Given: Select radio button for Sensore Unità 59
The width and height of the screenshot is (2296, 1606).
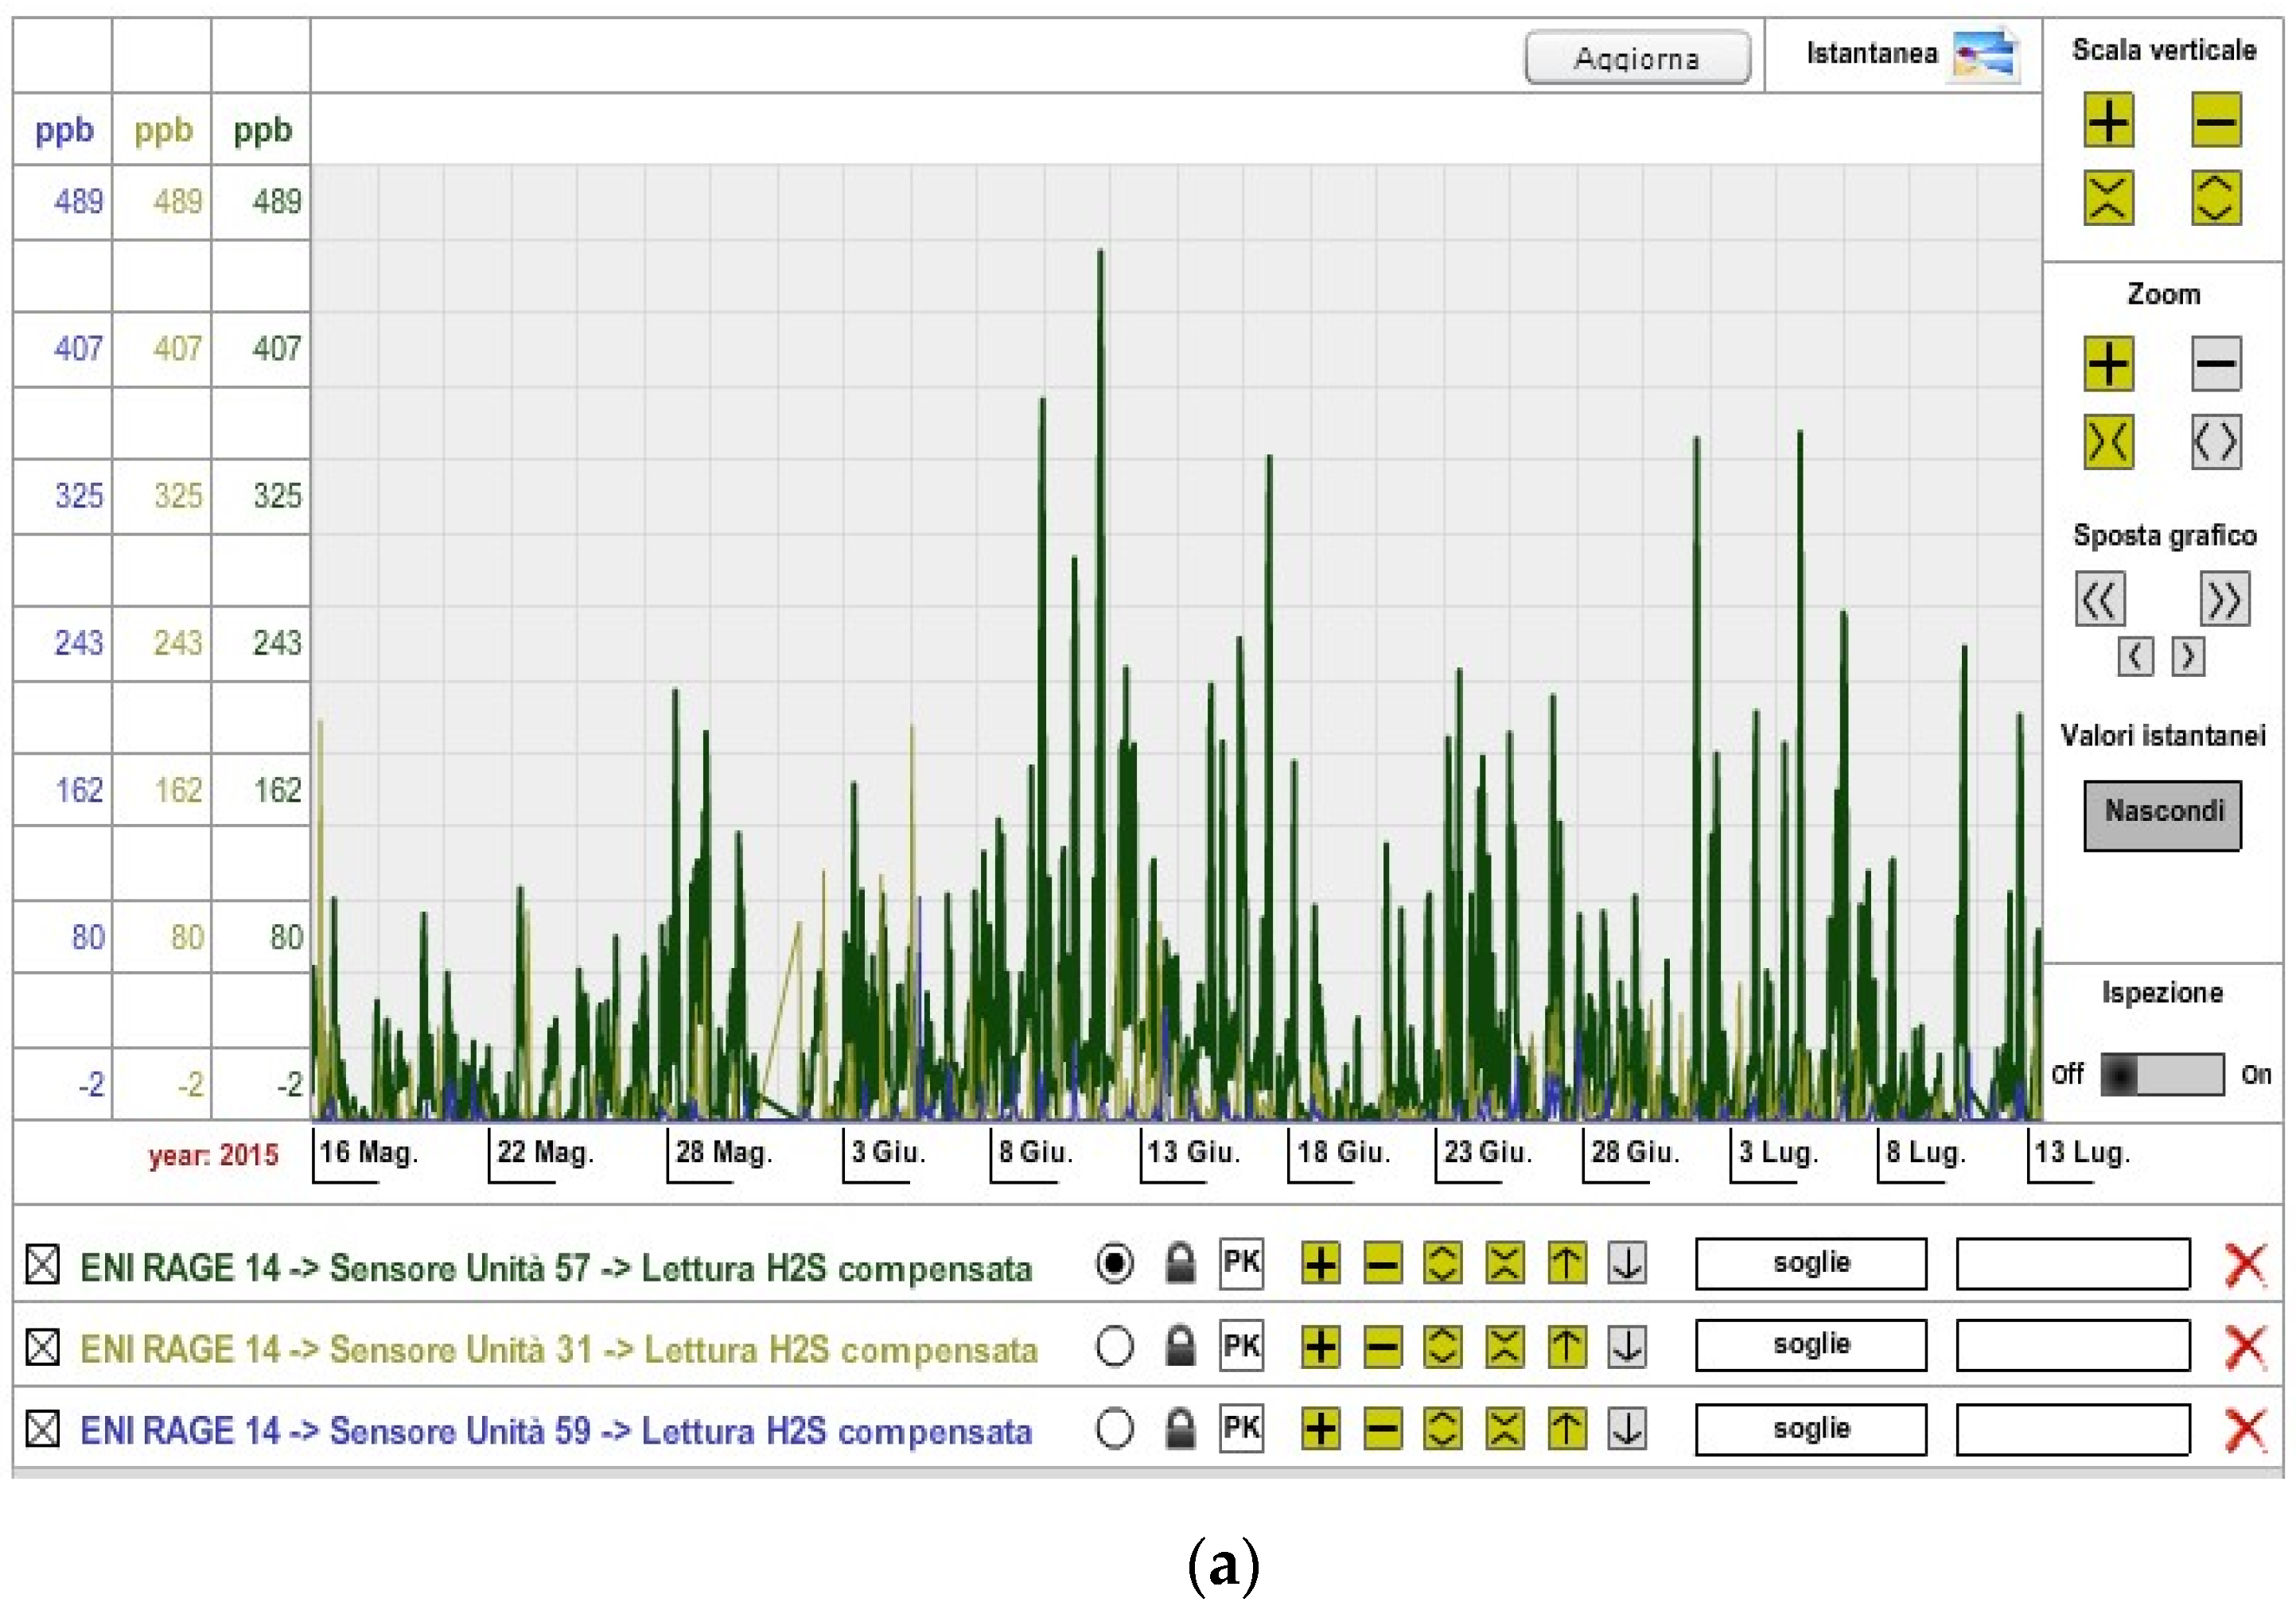Looking at the screenshot, I should pyautogui.click(x=1114, y=1429).
